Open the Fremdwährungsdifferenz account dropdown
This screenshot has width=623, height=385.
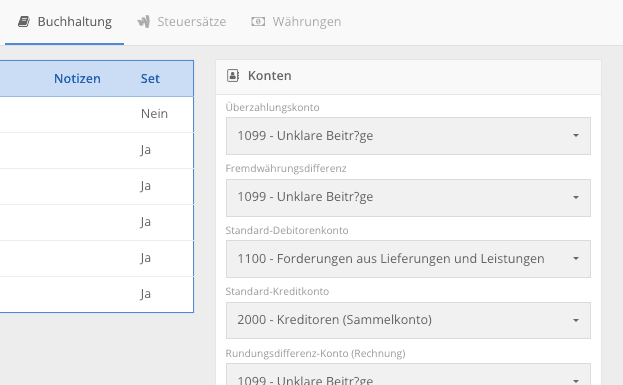408,197
